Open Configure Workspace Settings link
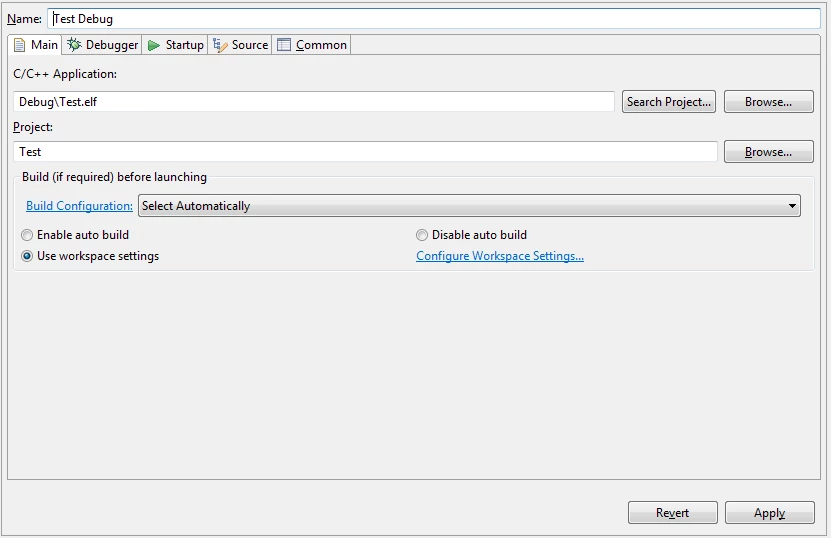This screenshot has width=831, height=538. 500,256
